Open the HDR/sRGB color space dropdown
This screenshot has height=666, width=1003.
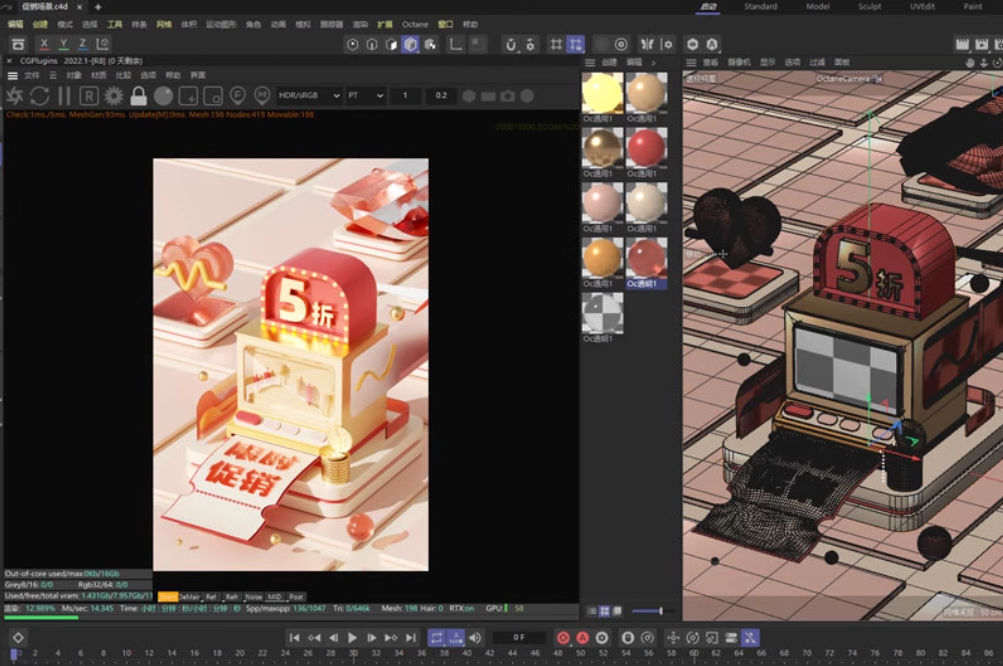pyautogui.click(x=309, y=96)
